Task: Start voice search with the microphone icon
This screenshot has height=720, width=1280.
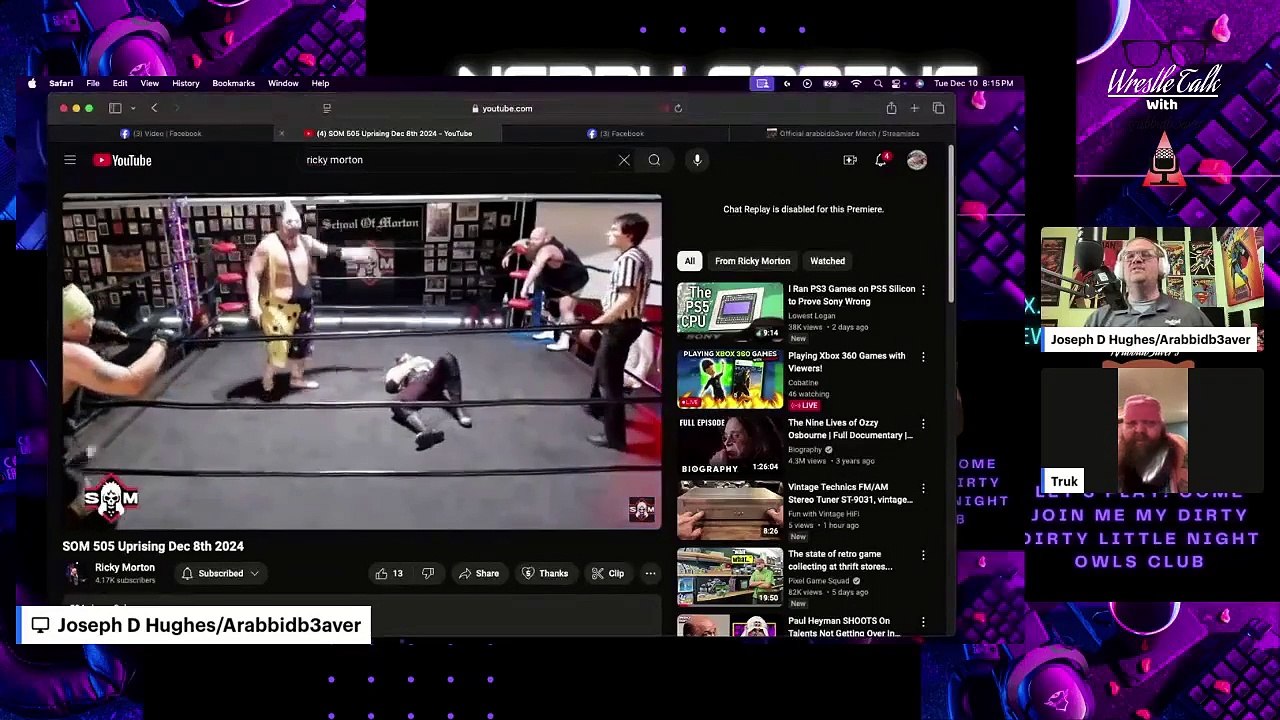Action: [x=697, y=160]
